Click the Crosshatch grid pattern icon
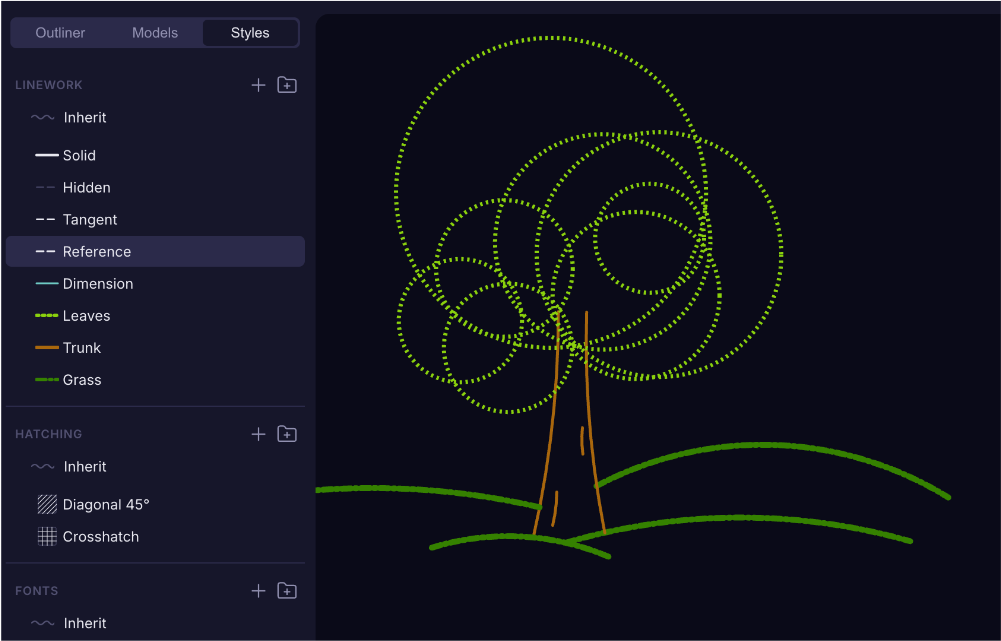Viewport: 1001px width, 641px height. (x=47, y=537)
